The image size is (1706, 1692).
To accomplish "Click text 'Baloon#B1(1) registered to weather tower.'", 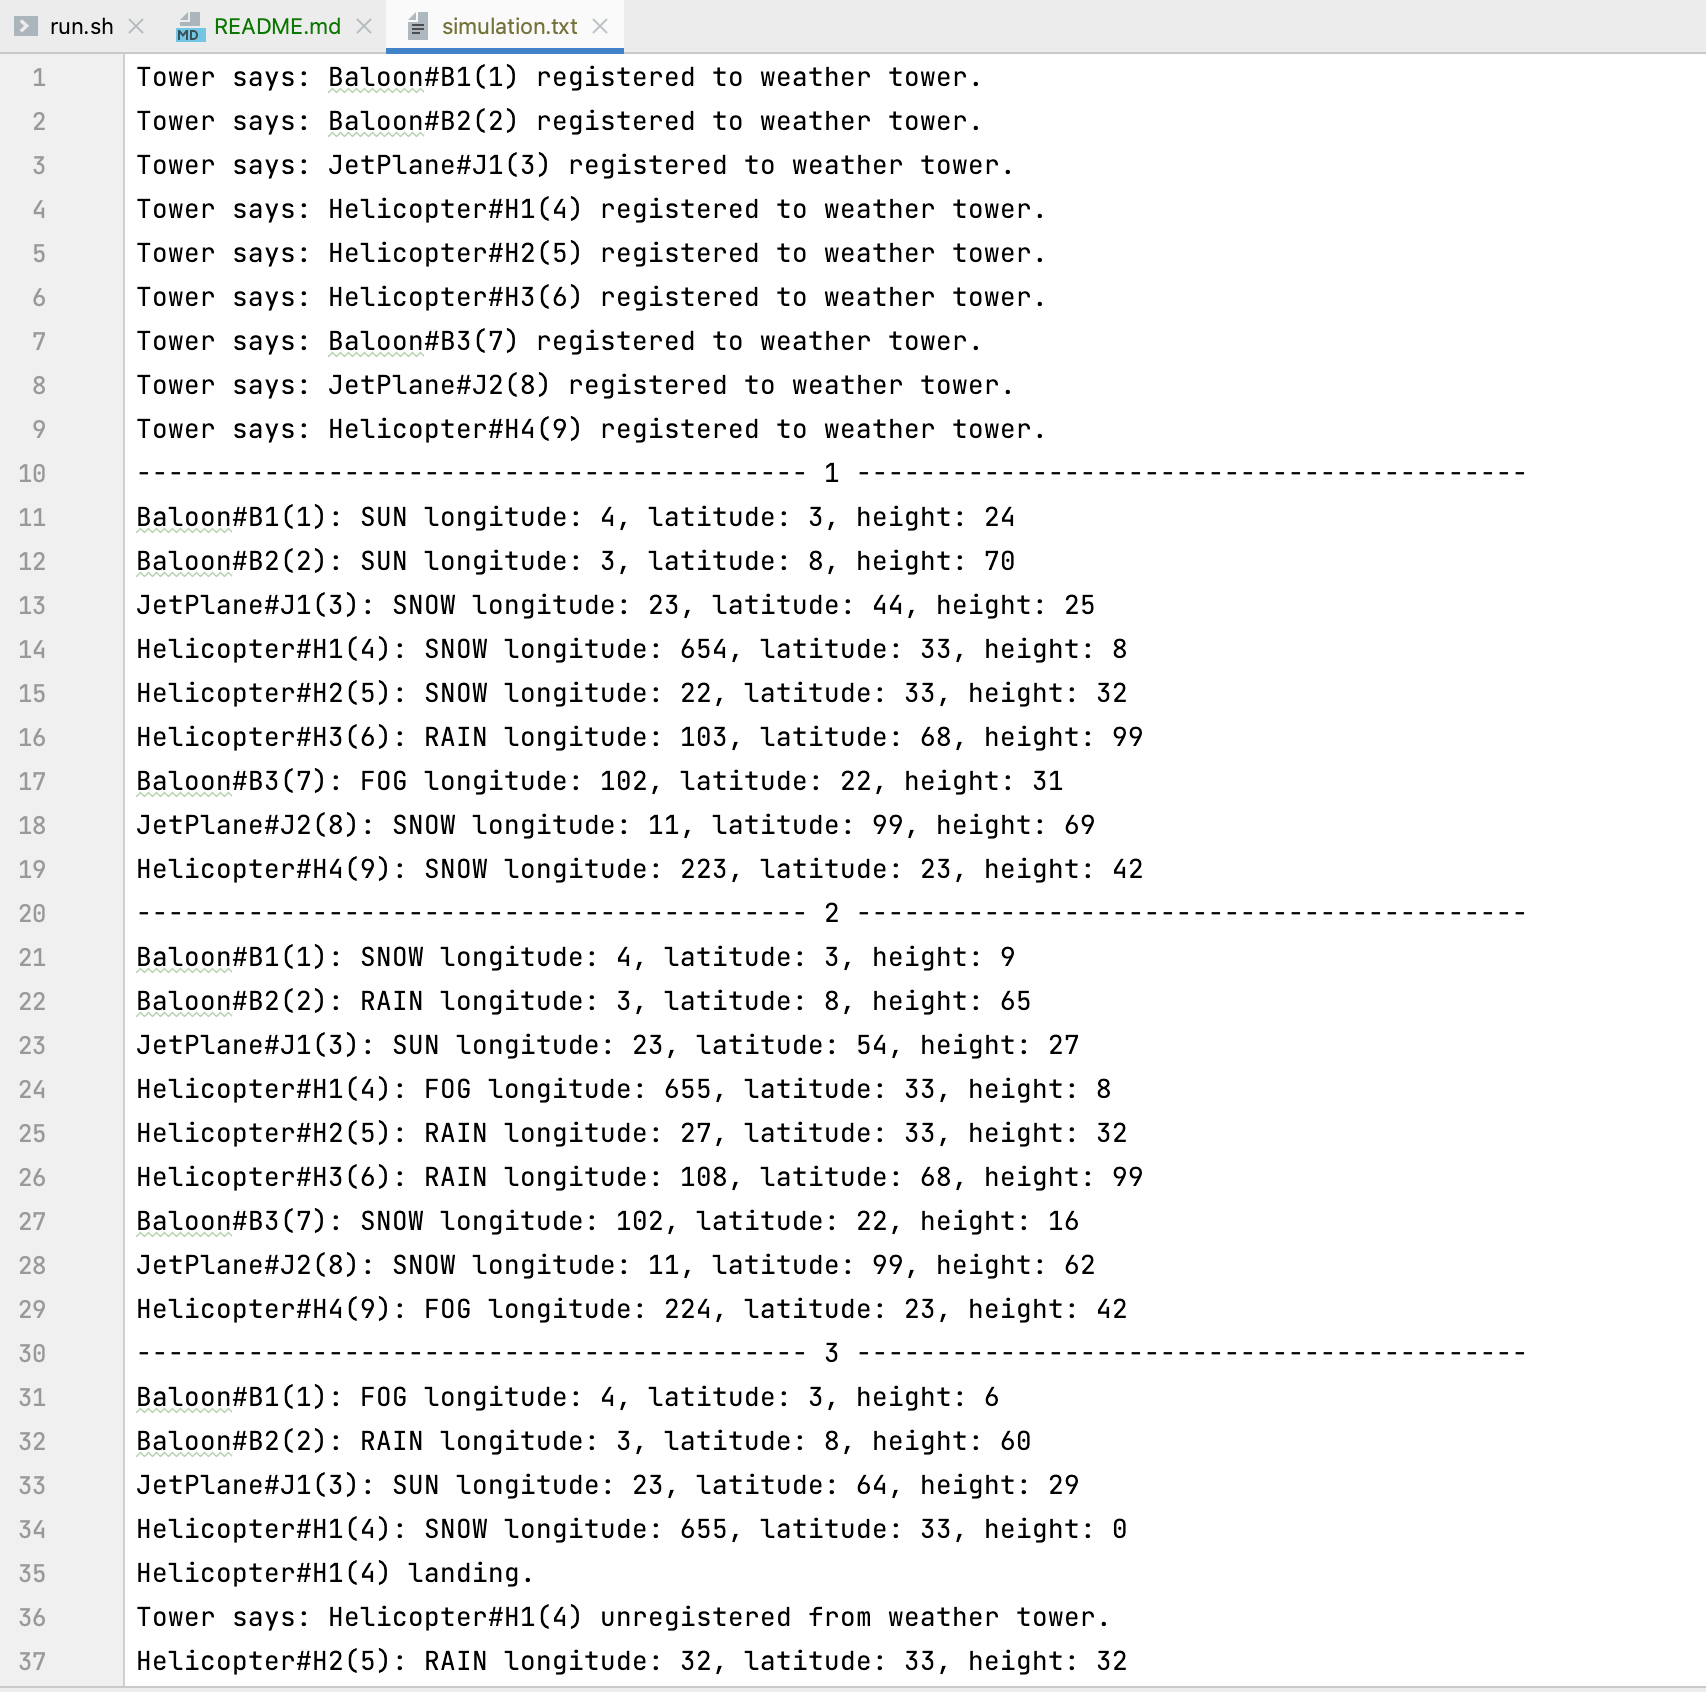I will pyautogui.click(x=655, y=78).
